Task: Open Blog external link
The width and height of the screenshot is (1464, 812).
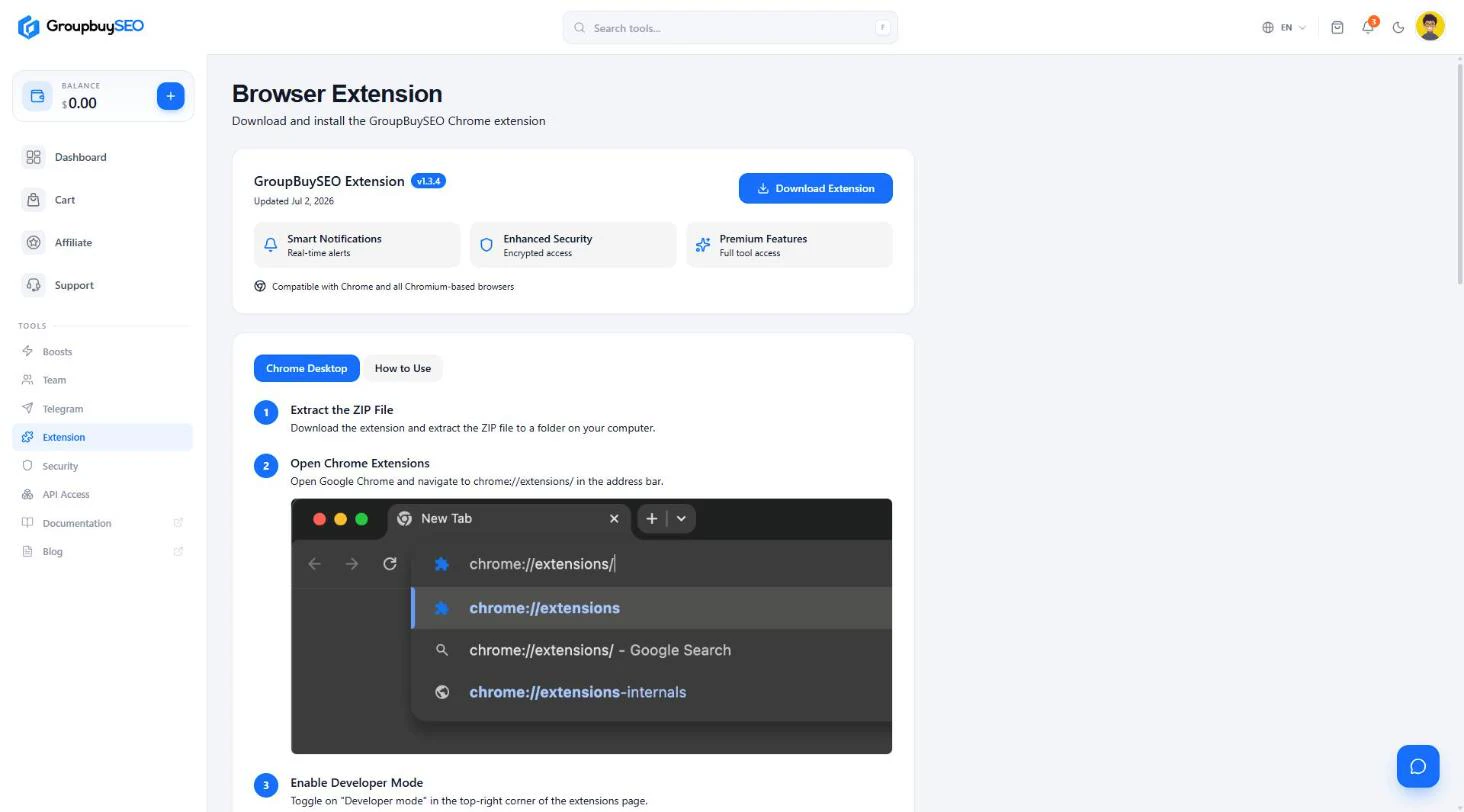Action: (x=102, y=551)
